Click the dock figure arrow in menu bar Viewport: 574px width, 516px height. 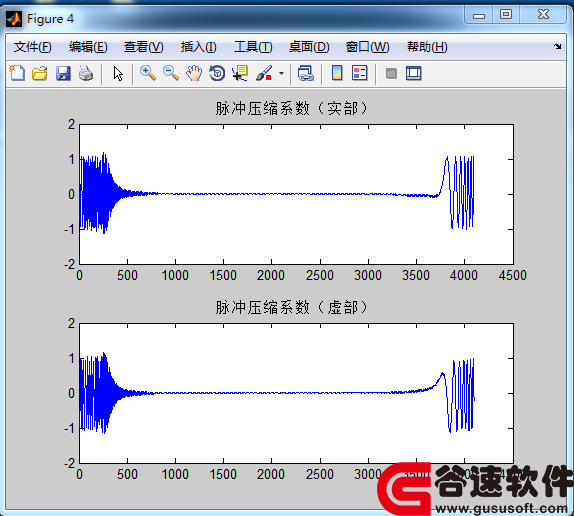point(558,46)
